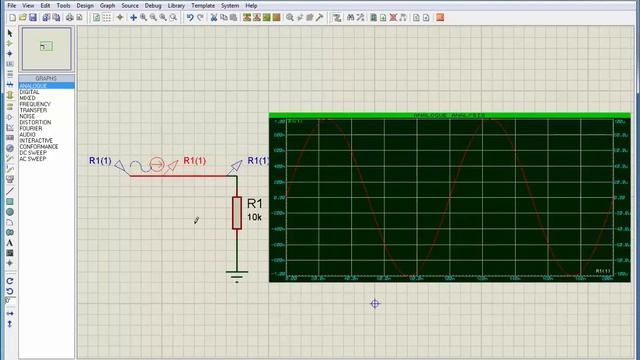Click the New Design toolbar icon

(x=12, y=18)
